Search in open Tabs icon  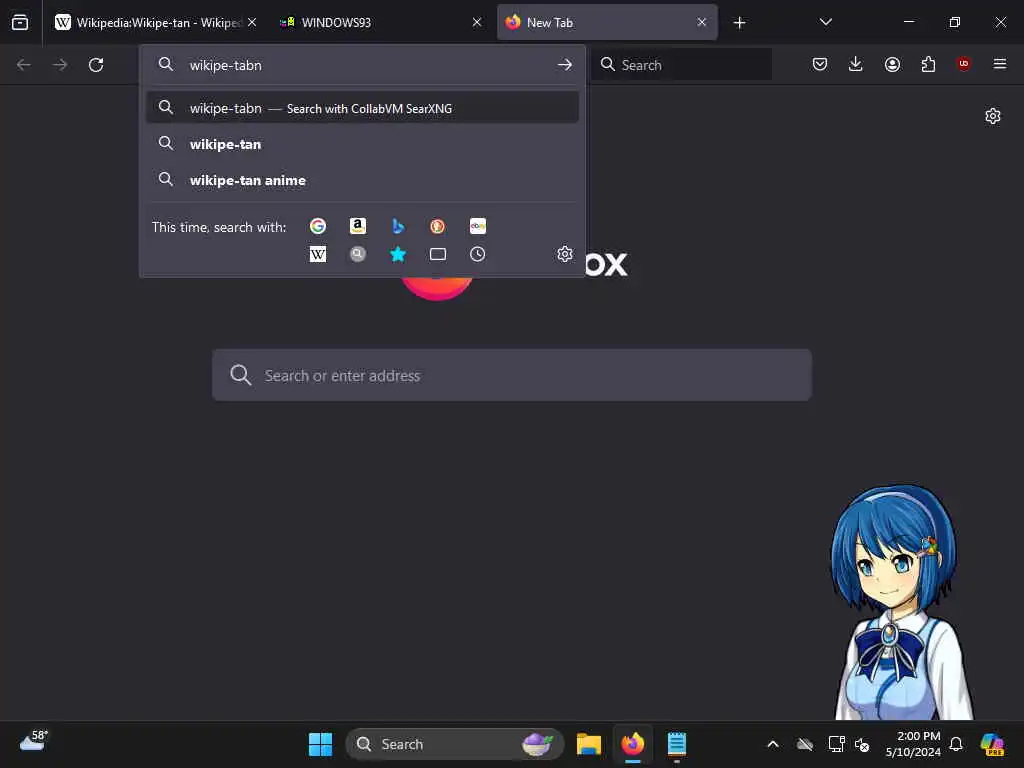(x=438, y=254)
